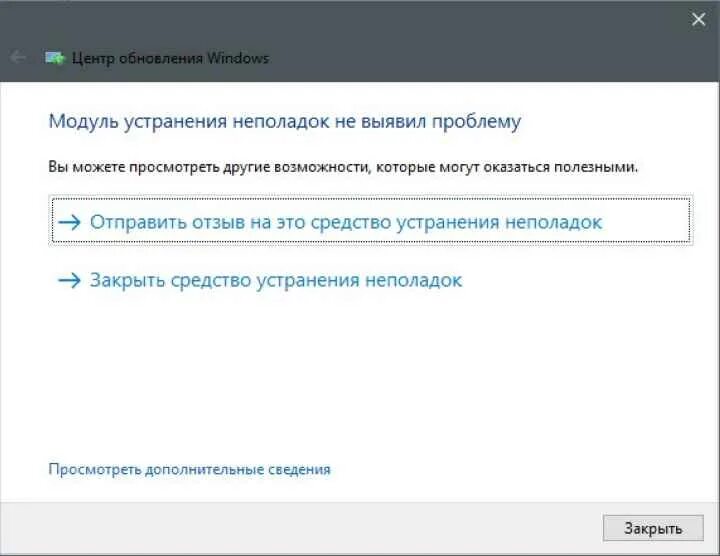
Task: Open 'Просмотреть дополнительные сведения' link
Action: click(x=189, y=470)
